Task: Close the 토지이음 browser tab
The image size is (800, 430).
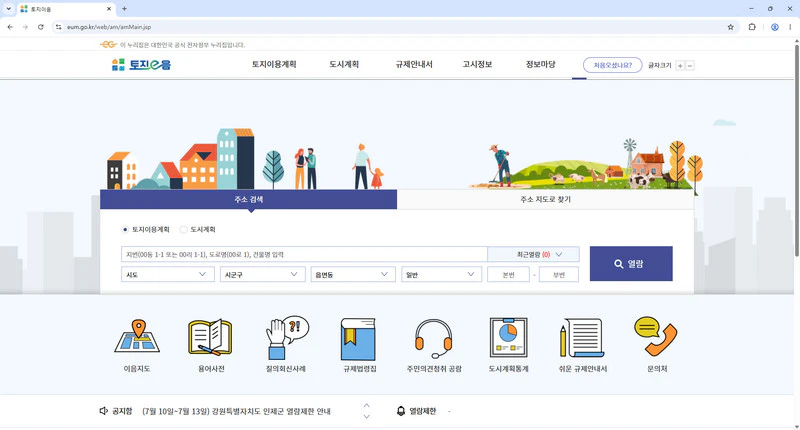Action: click(109, 9)
